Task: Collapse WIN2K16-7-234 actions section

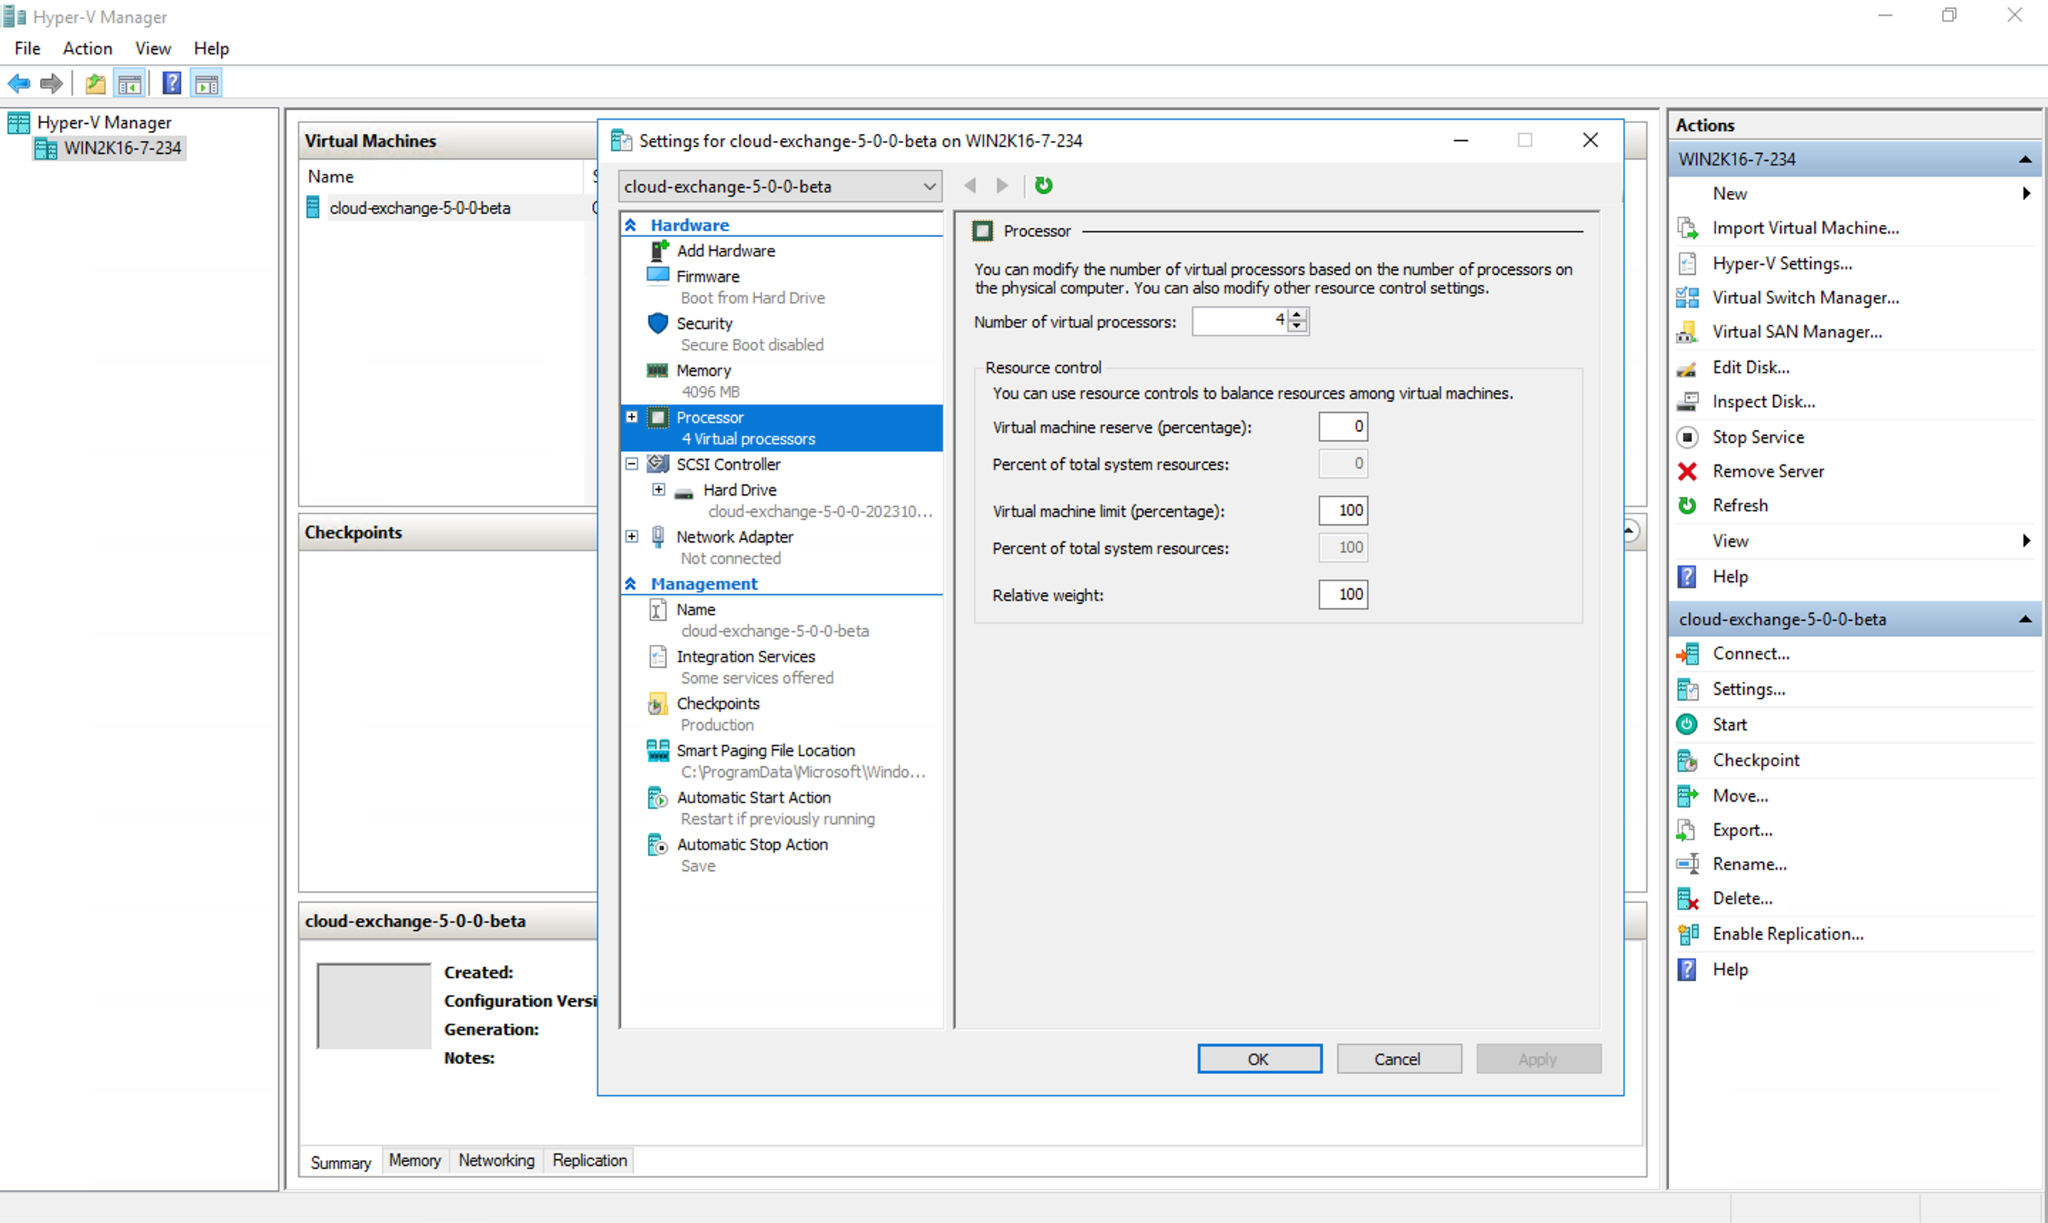Action: pos(2025,160)
